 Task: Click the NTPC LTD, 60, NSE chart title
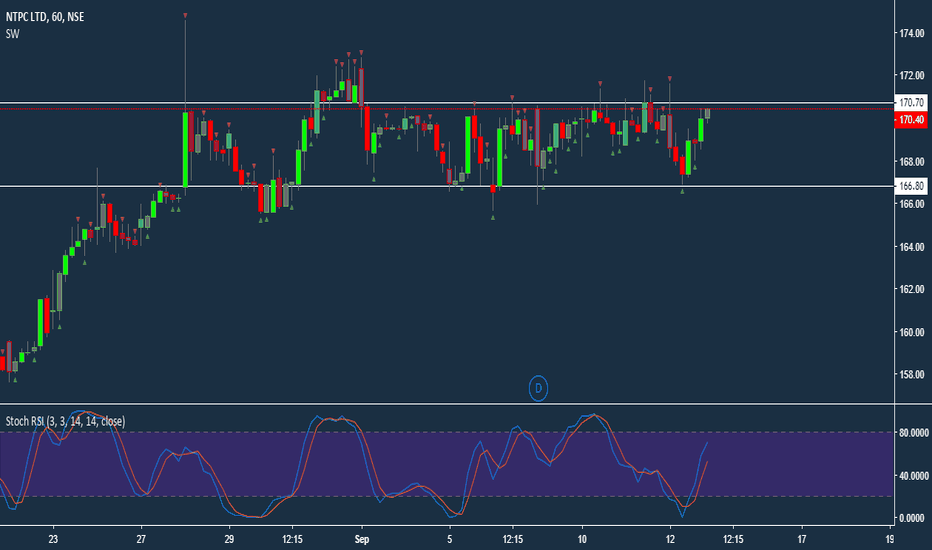[45, 17]
